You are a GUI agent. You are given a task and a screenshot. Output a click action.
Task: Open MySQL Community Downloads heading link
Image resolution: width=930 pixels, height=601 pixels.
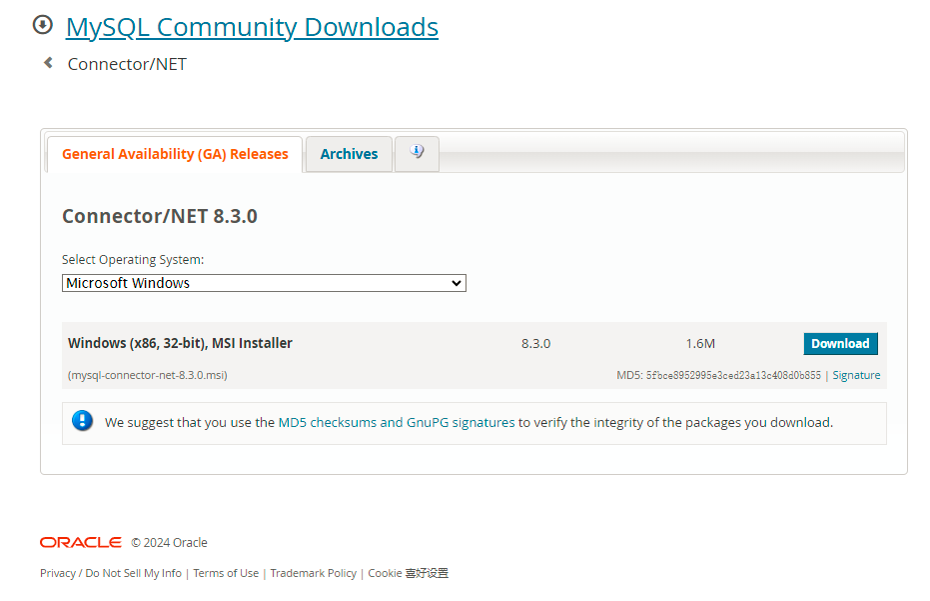coord(252,27)
